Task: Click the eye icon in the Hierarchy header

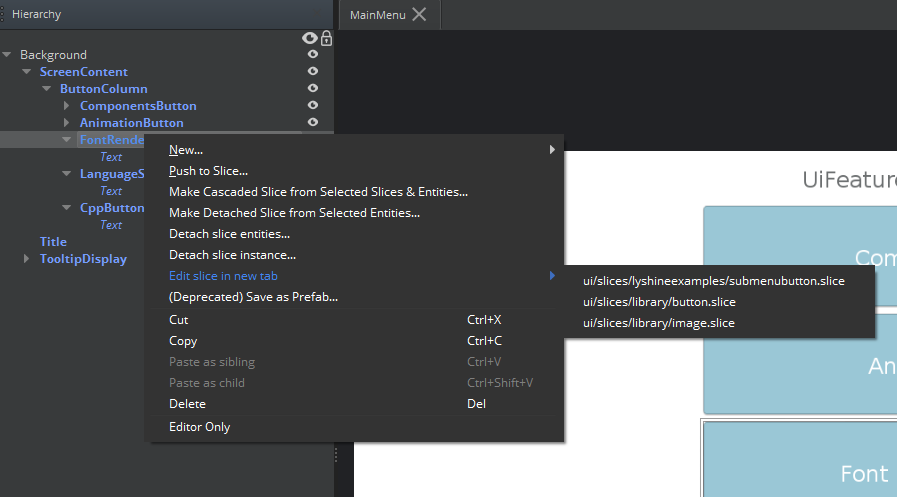Action: click(311, 38)
